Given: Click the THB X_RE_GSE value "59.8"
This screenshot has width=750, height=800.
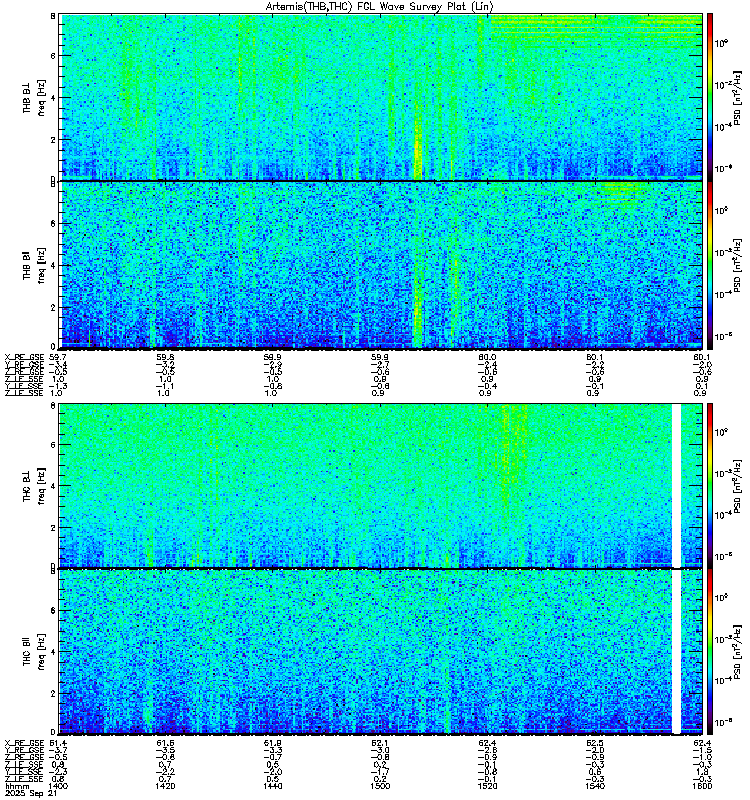Looking at the screenshot, I should [x=166, y=357].
